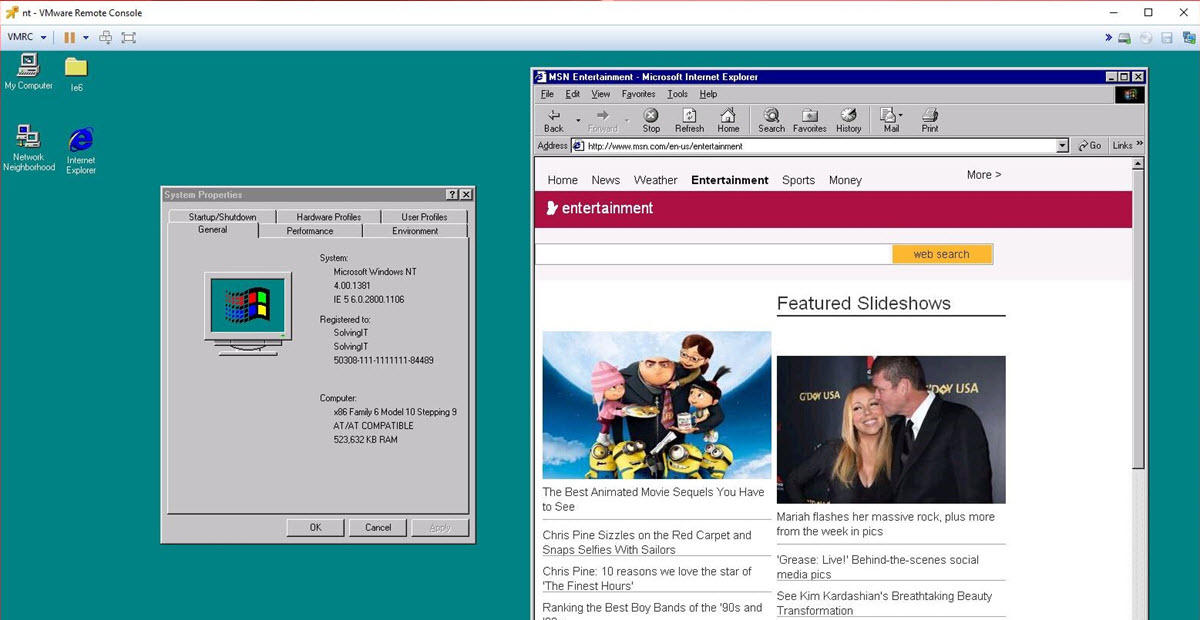Screen dimensions: 1200x620
Task: Click the IE vertical scrollbar track
Action: [1138, 545]
